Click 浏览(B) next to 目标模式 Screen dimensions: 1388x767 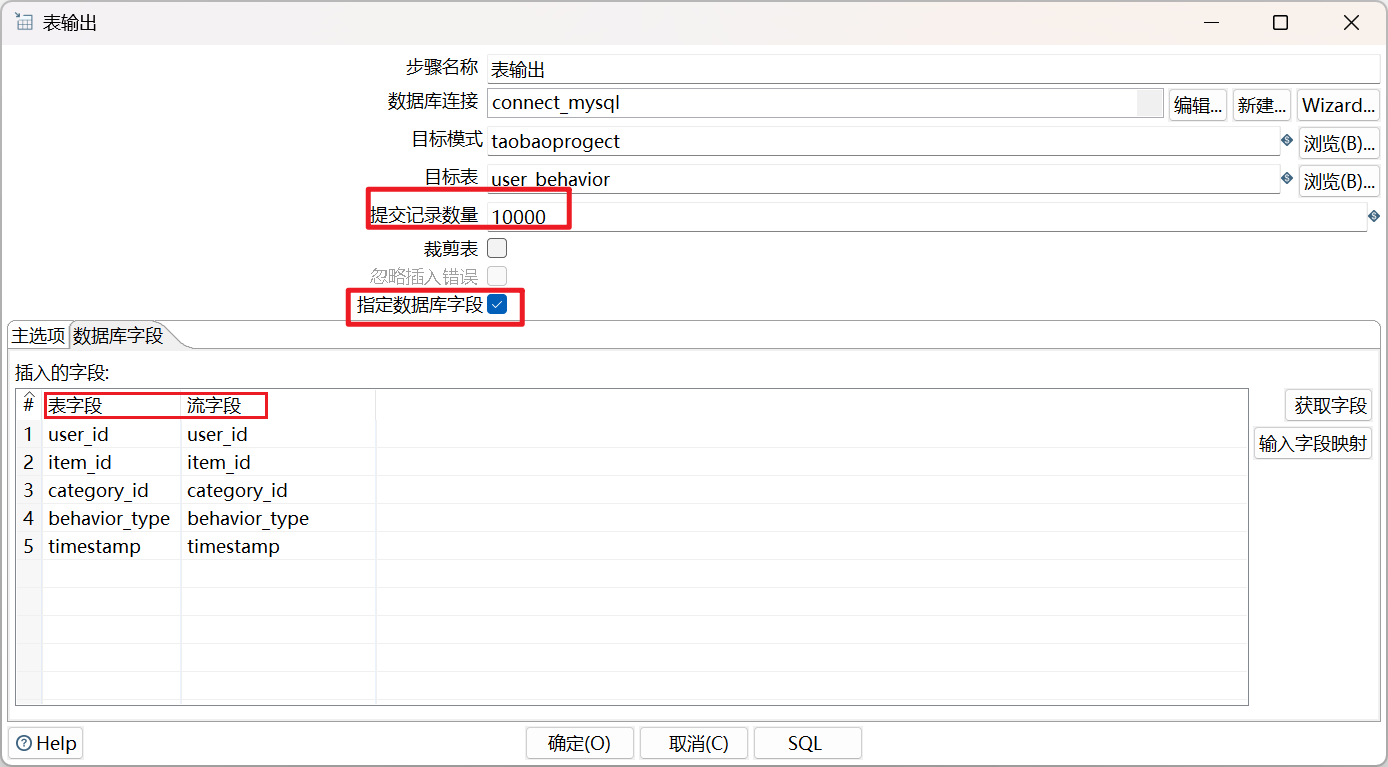coord(1338,141)
